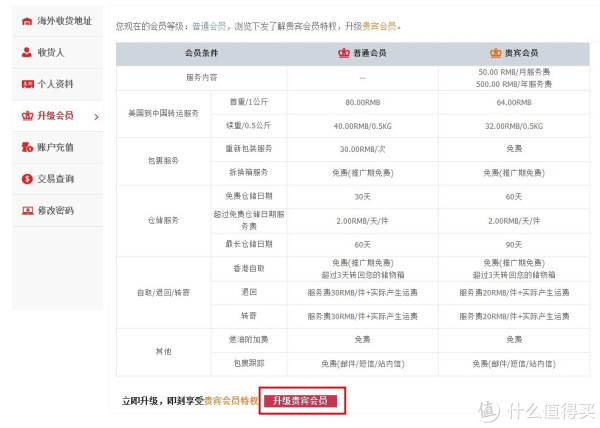Click the gold crown icon in 贵宾会员 header

(496, 53)
